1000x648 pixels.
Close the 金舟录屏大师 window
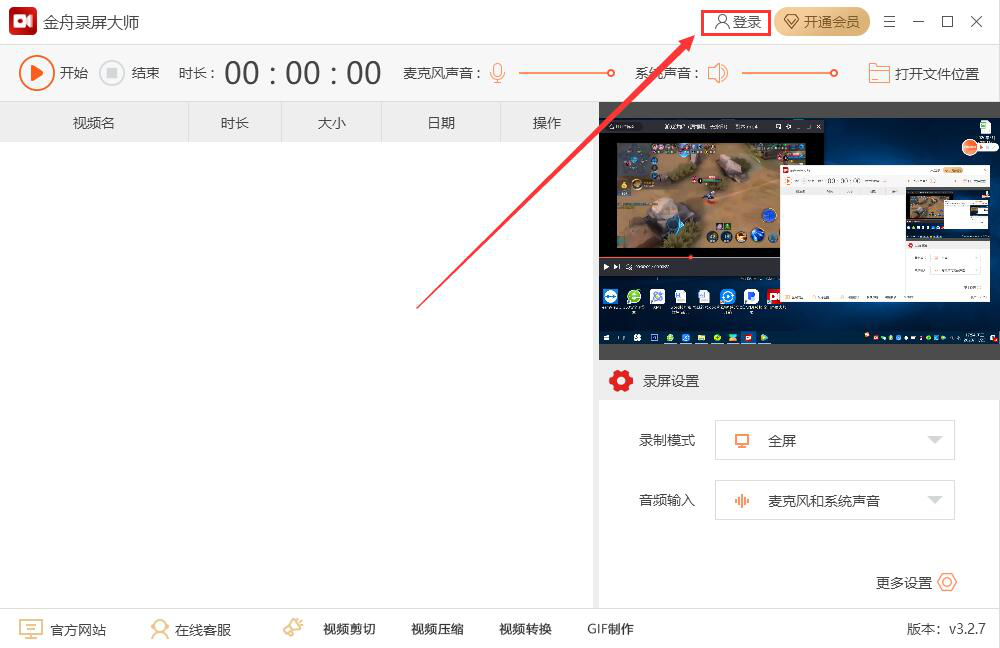976,22
